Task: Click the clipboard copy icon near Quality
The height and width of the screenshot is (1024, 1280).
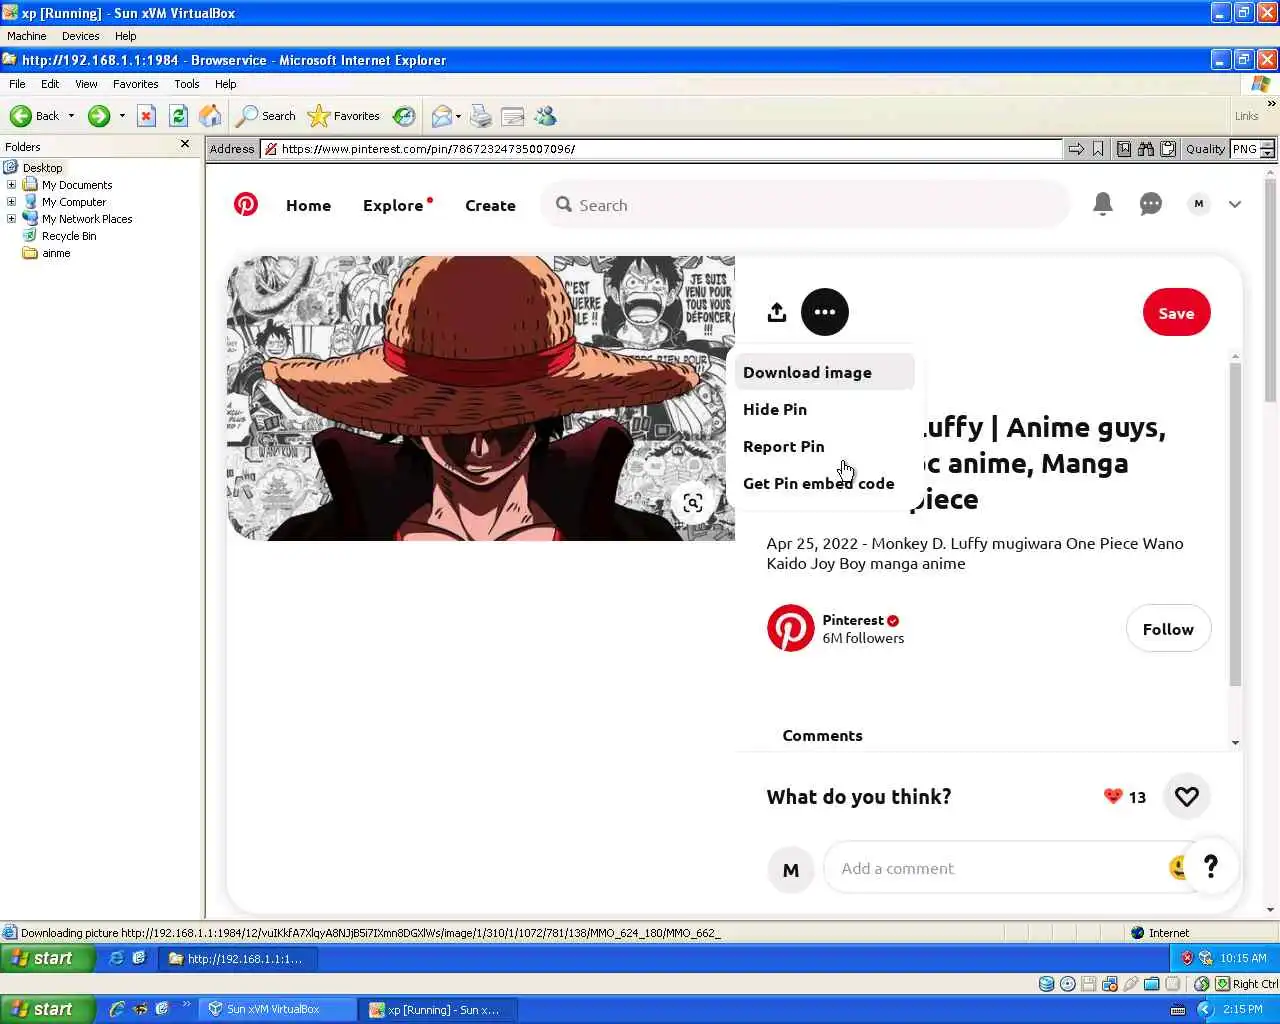Action: click(1167, 149)
